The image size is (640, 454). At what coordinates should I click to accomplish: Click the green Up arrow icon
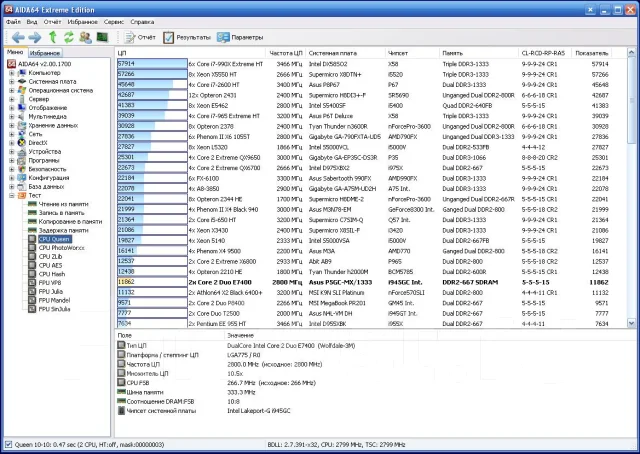tap(53, 37)
